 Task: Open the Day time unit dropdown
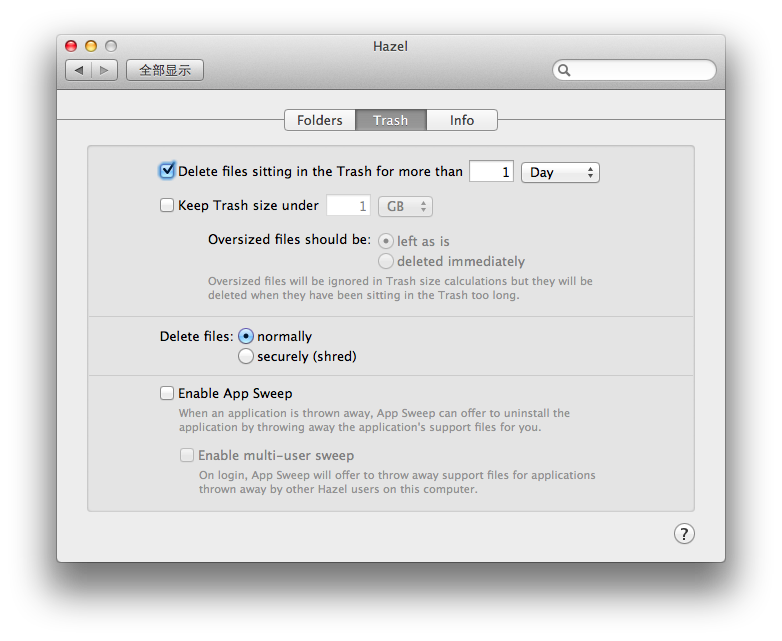click(560, 173)
